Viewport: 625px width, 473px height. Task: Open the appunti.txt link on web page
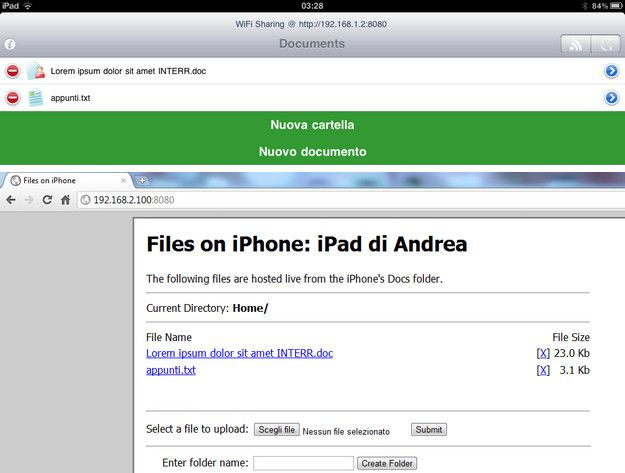[171, 370]
